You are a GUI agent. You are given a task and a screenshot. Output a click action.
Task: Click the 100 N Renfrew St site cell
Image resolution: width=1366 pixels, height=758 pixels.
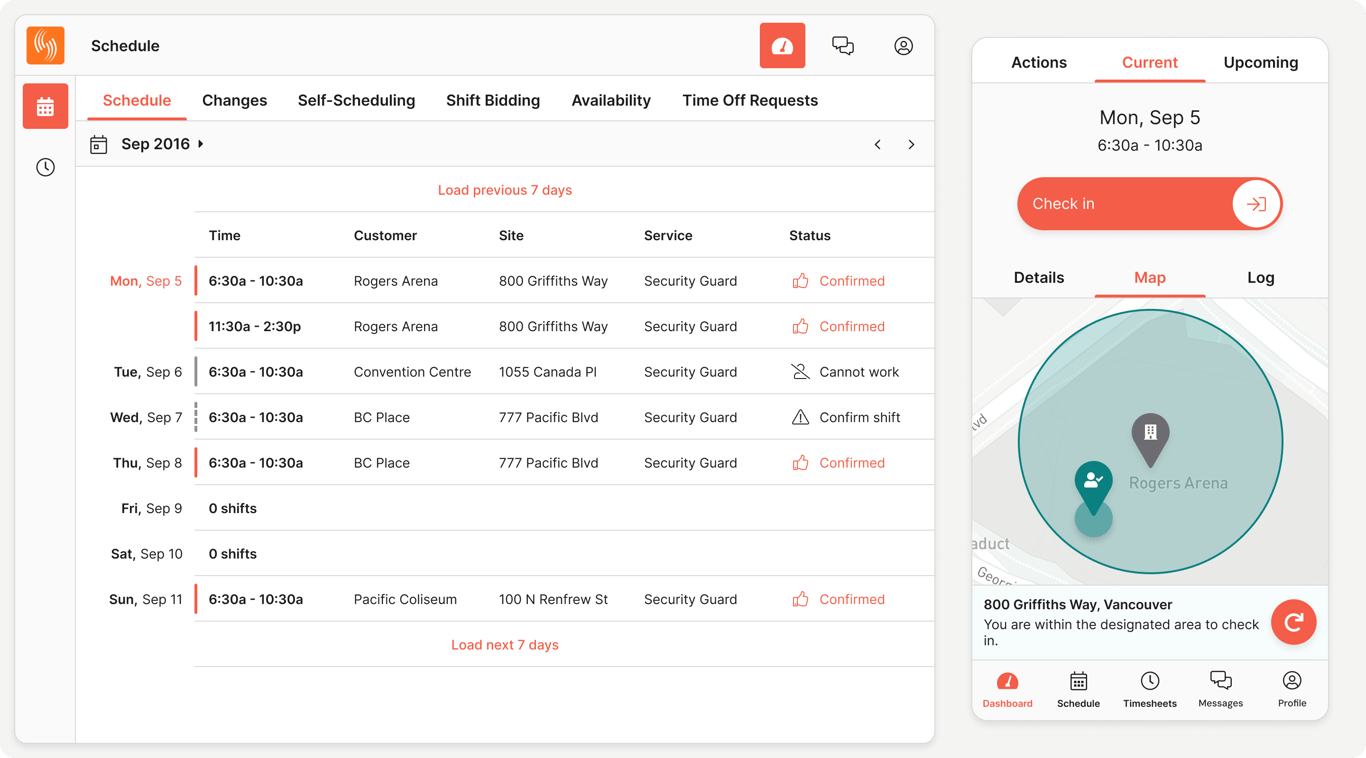coord(553,599)
